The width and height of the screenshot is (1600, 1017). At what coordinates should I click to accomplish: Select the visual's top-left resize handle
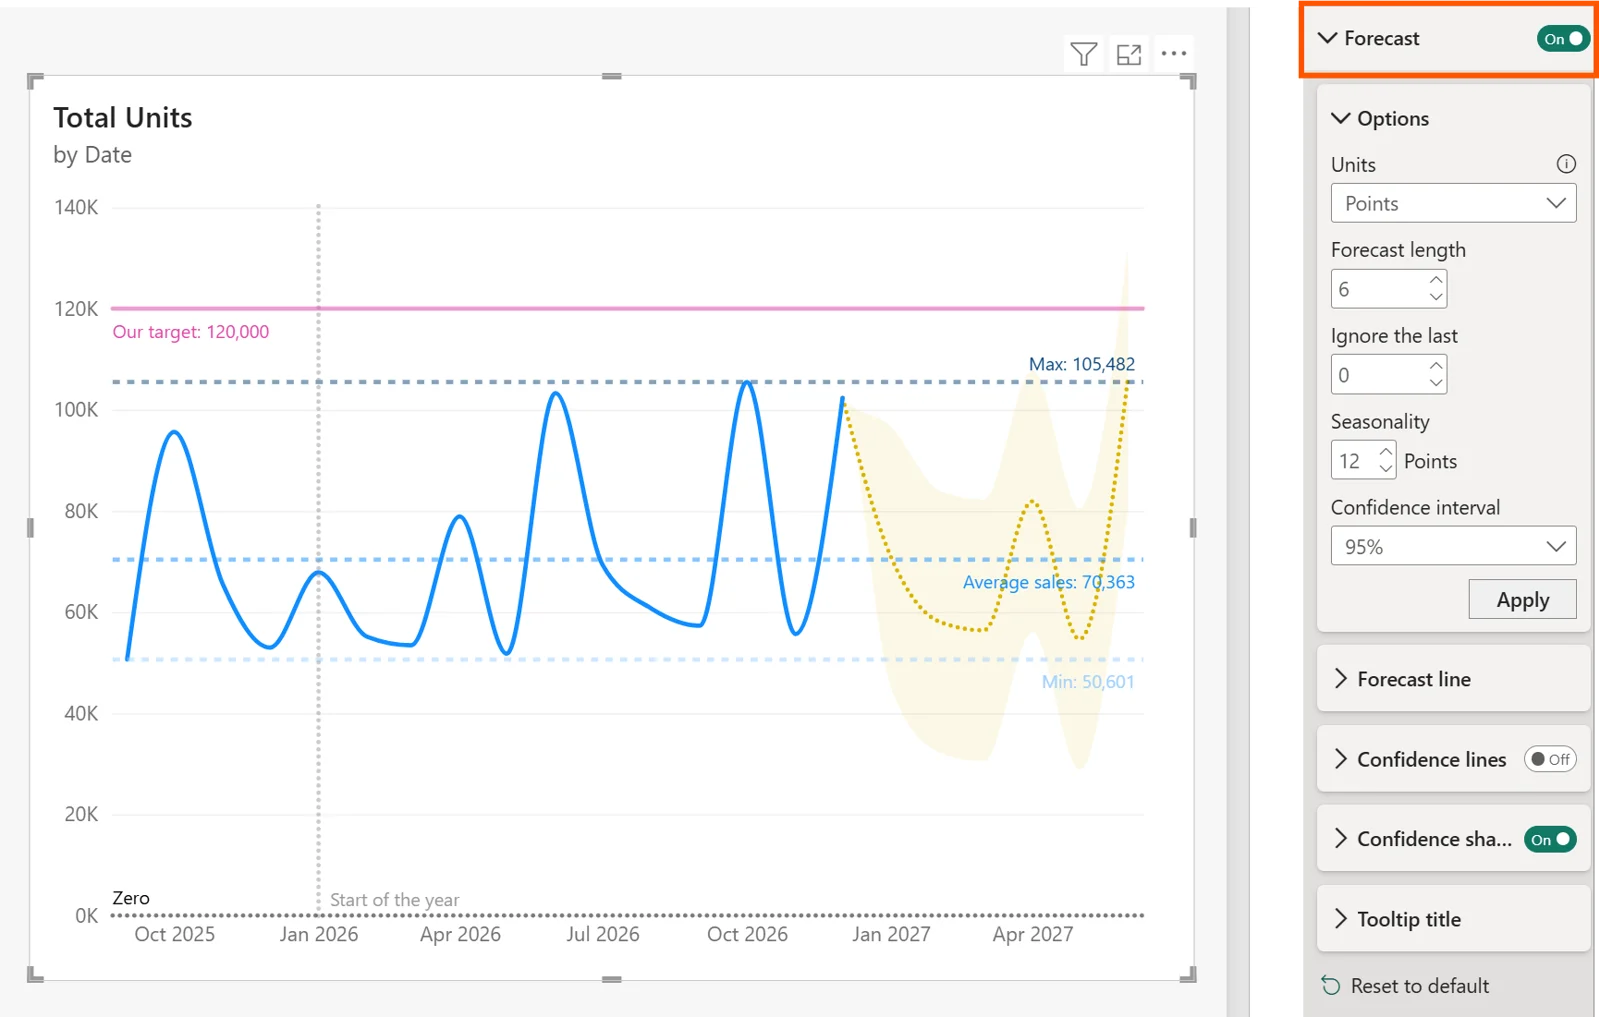[x=35, y=81]
